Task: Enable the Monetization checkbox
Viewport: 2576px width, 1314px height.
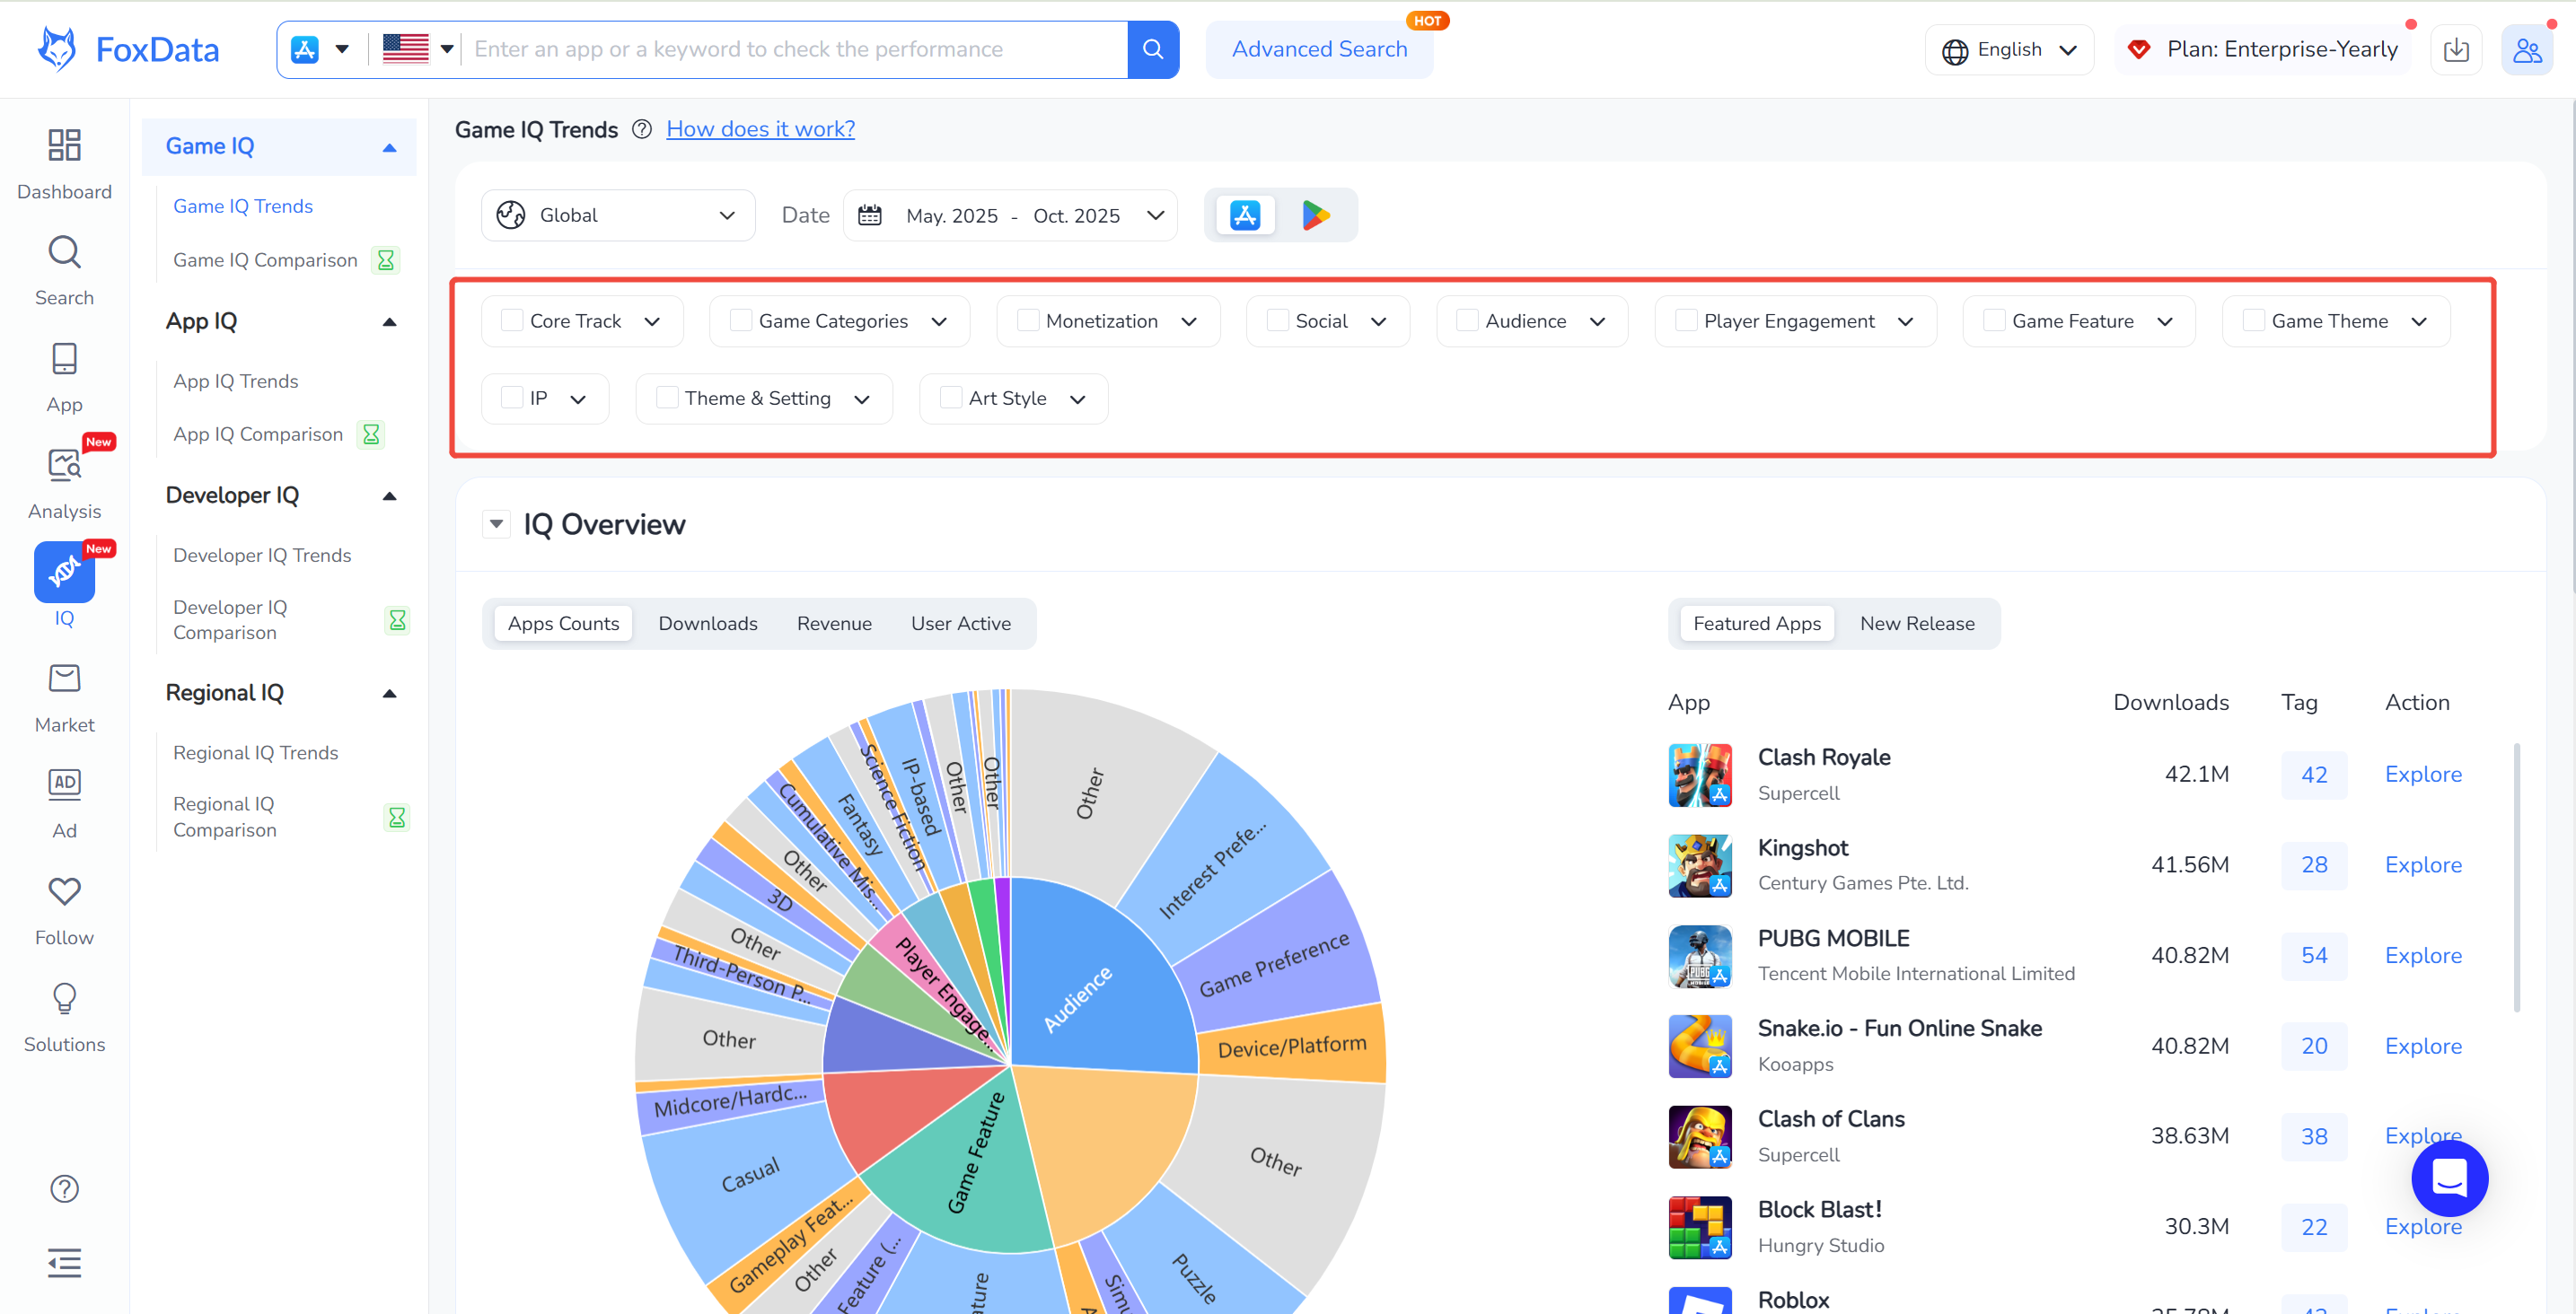Action: 1027,321
